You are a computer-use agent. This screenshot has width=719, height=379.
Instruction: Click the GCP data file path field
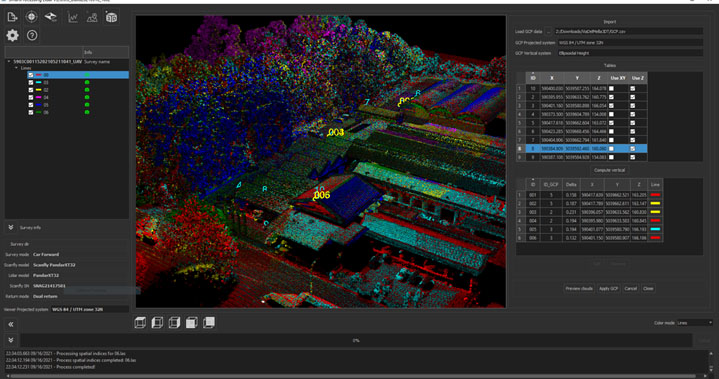pos(628,32)
